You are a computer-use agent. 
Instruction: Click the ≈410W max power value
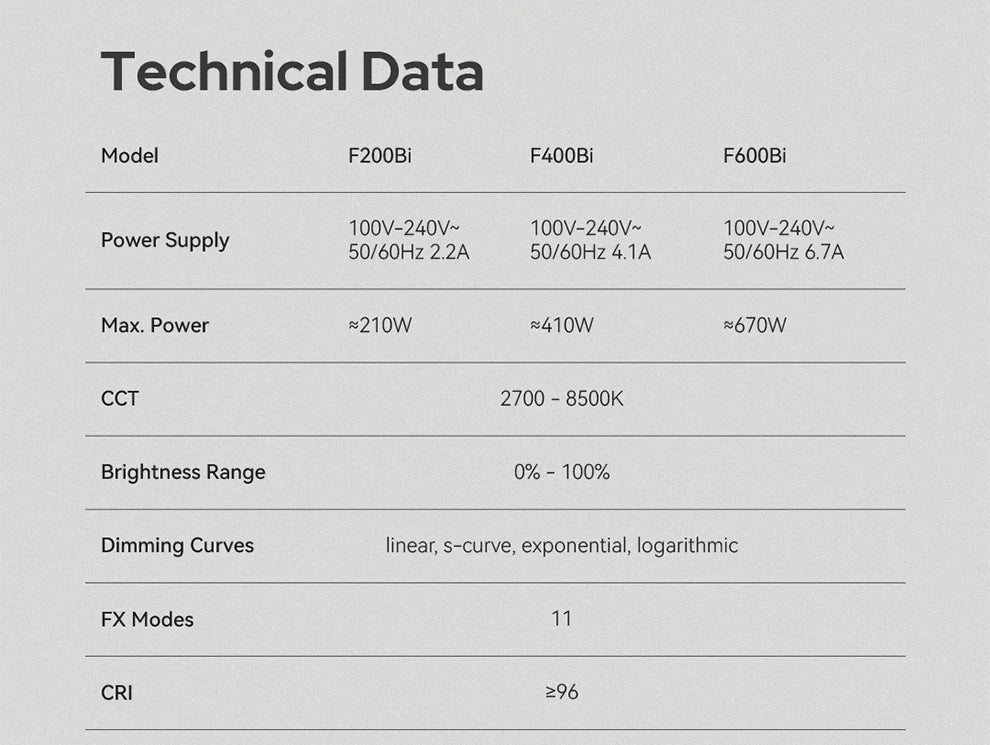(x=562, y=325)
